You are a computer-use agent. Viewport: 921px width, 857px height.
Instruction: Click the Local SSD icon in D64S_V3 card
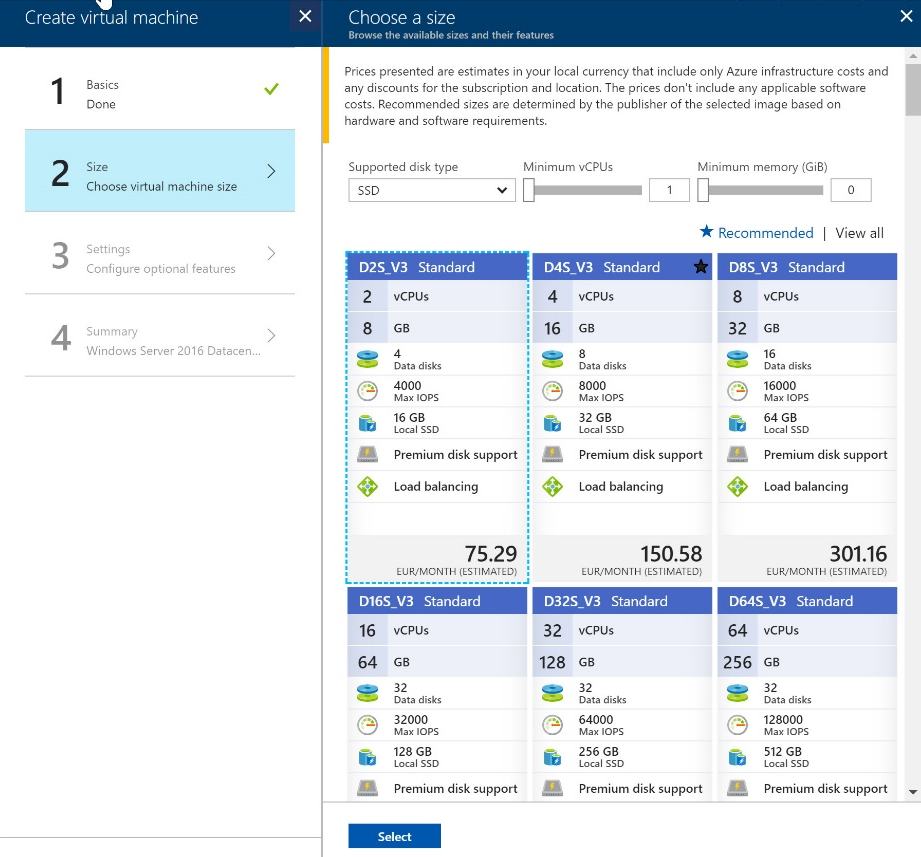click(x=738, y=757)
